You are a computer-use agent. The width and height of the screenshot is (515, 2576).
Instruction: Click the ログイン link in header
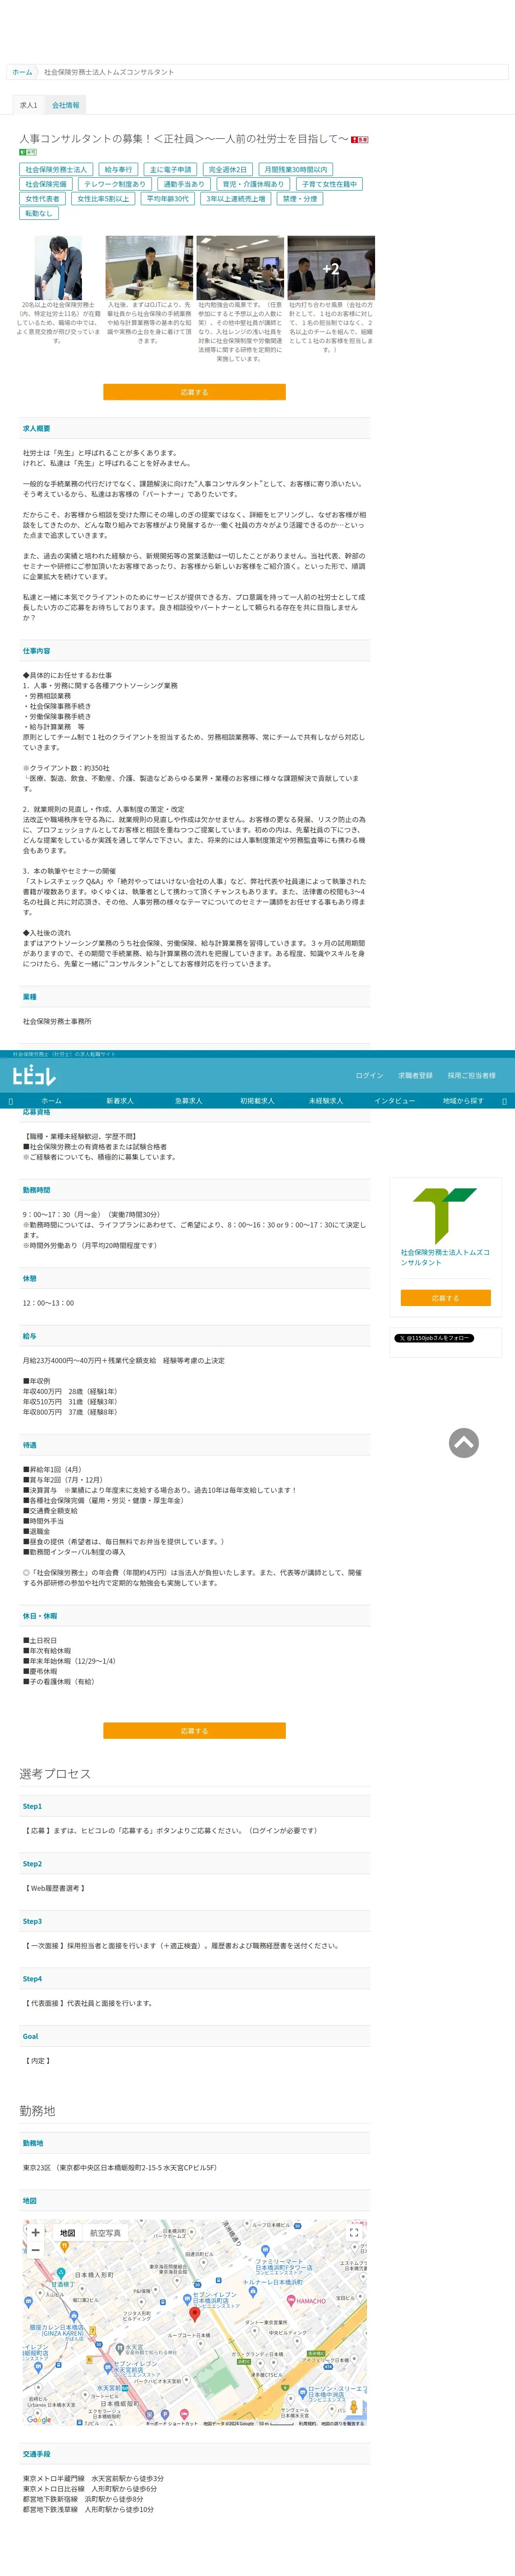(x=369, y=1075)
